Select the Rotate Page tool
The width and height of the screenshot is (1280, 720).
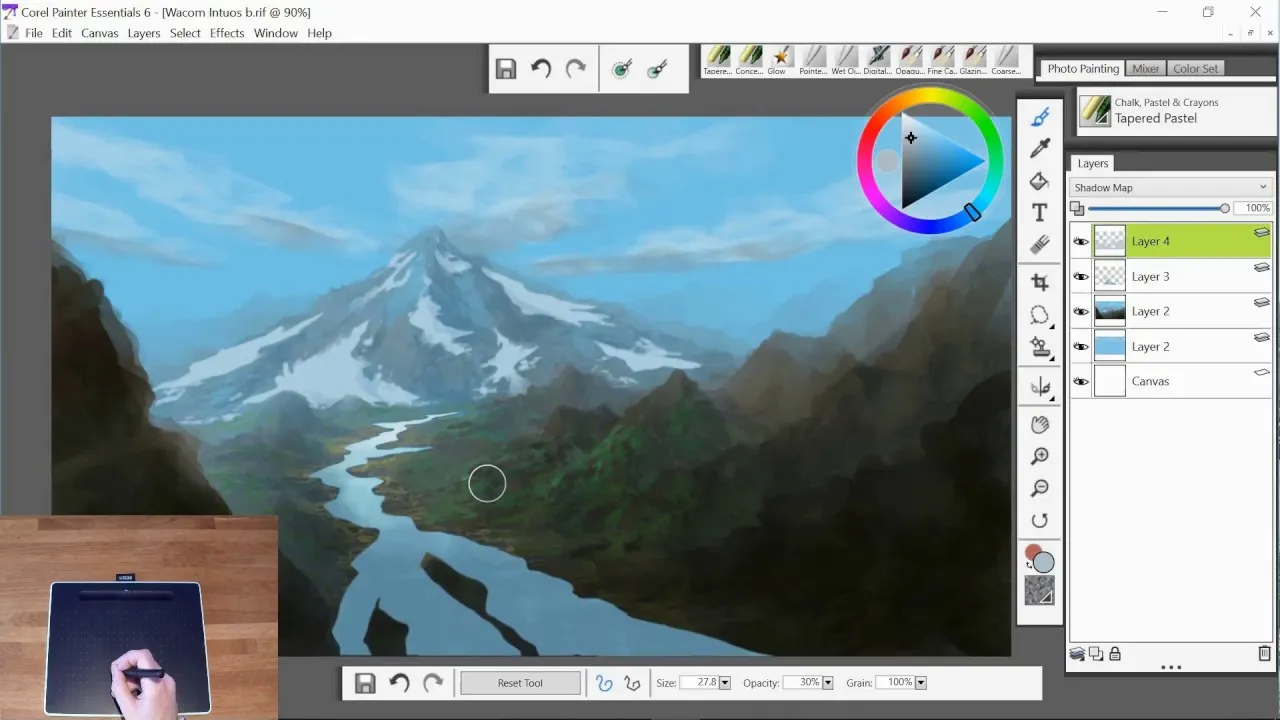click(1040, 520)
